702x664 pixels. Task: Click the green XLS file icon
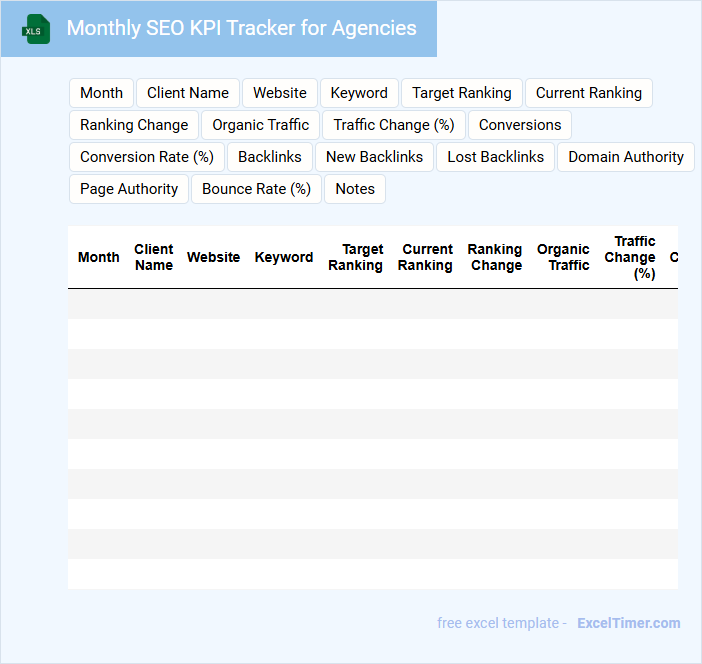pos(36,30)
